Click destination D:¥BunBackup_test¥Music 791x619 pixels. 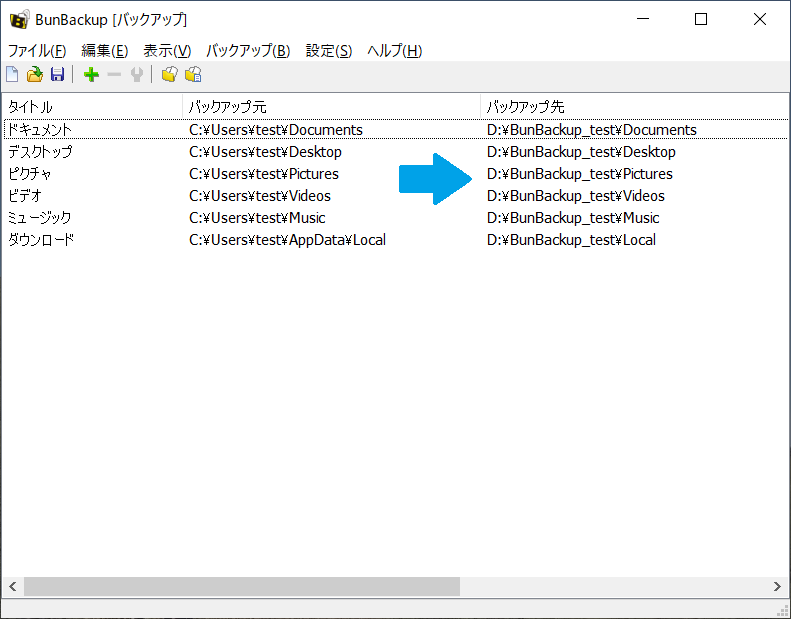click(573, 218)
